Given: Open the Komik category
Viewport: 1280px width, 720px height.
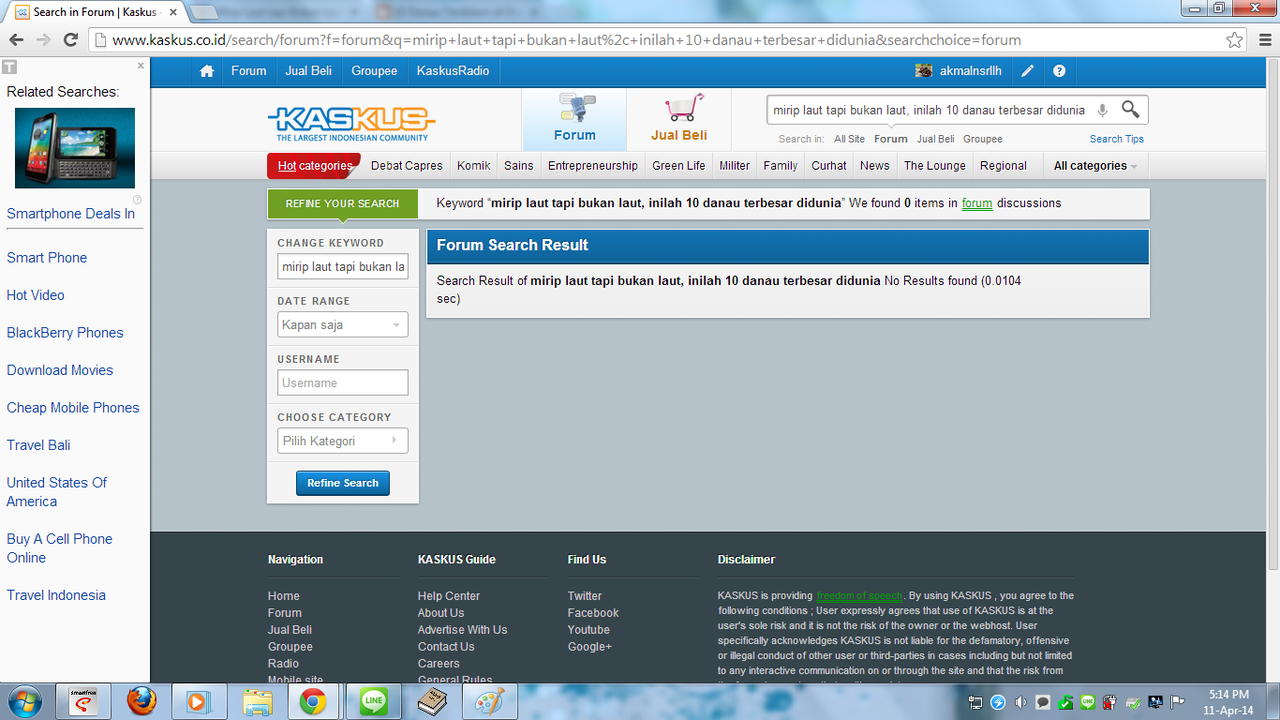Looking at the screenshot, I should [474, 166].
